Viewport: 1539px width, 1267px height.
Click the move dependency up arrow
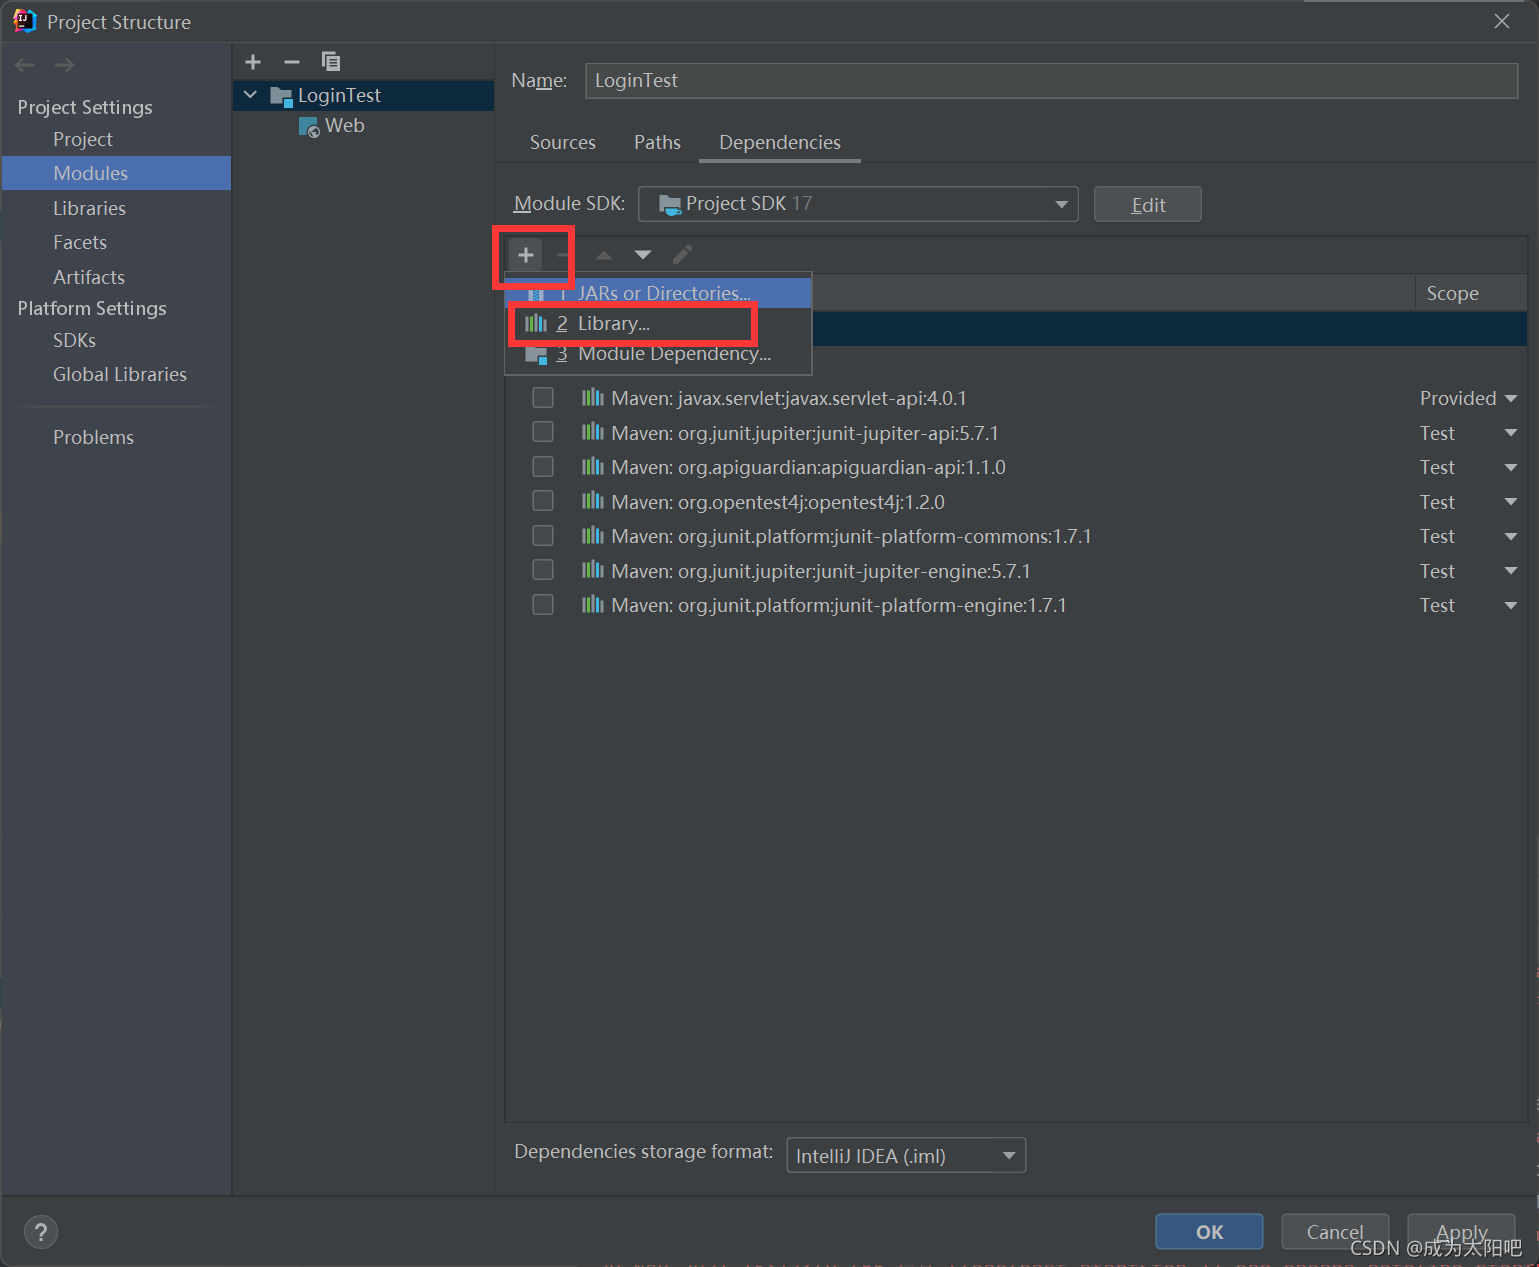point(604,255)
